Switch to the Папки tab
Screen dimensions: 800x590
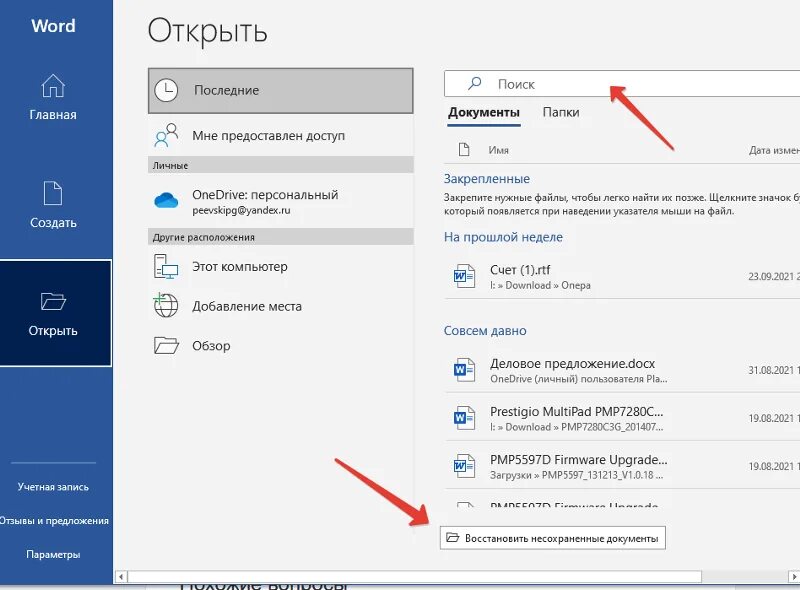pyautogui.click(x=561, y=112)
